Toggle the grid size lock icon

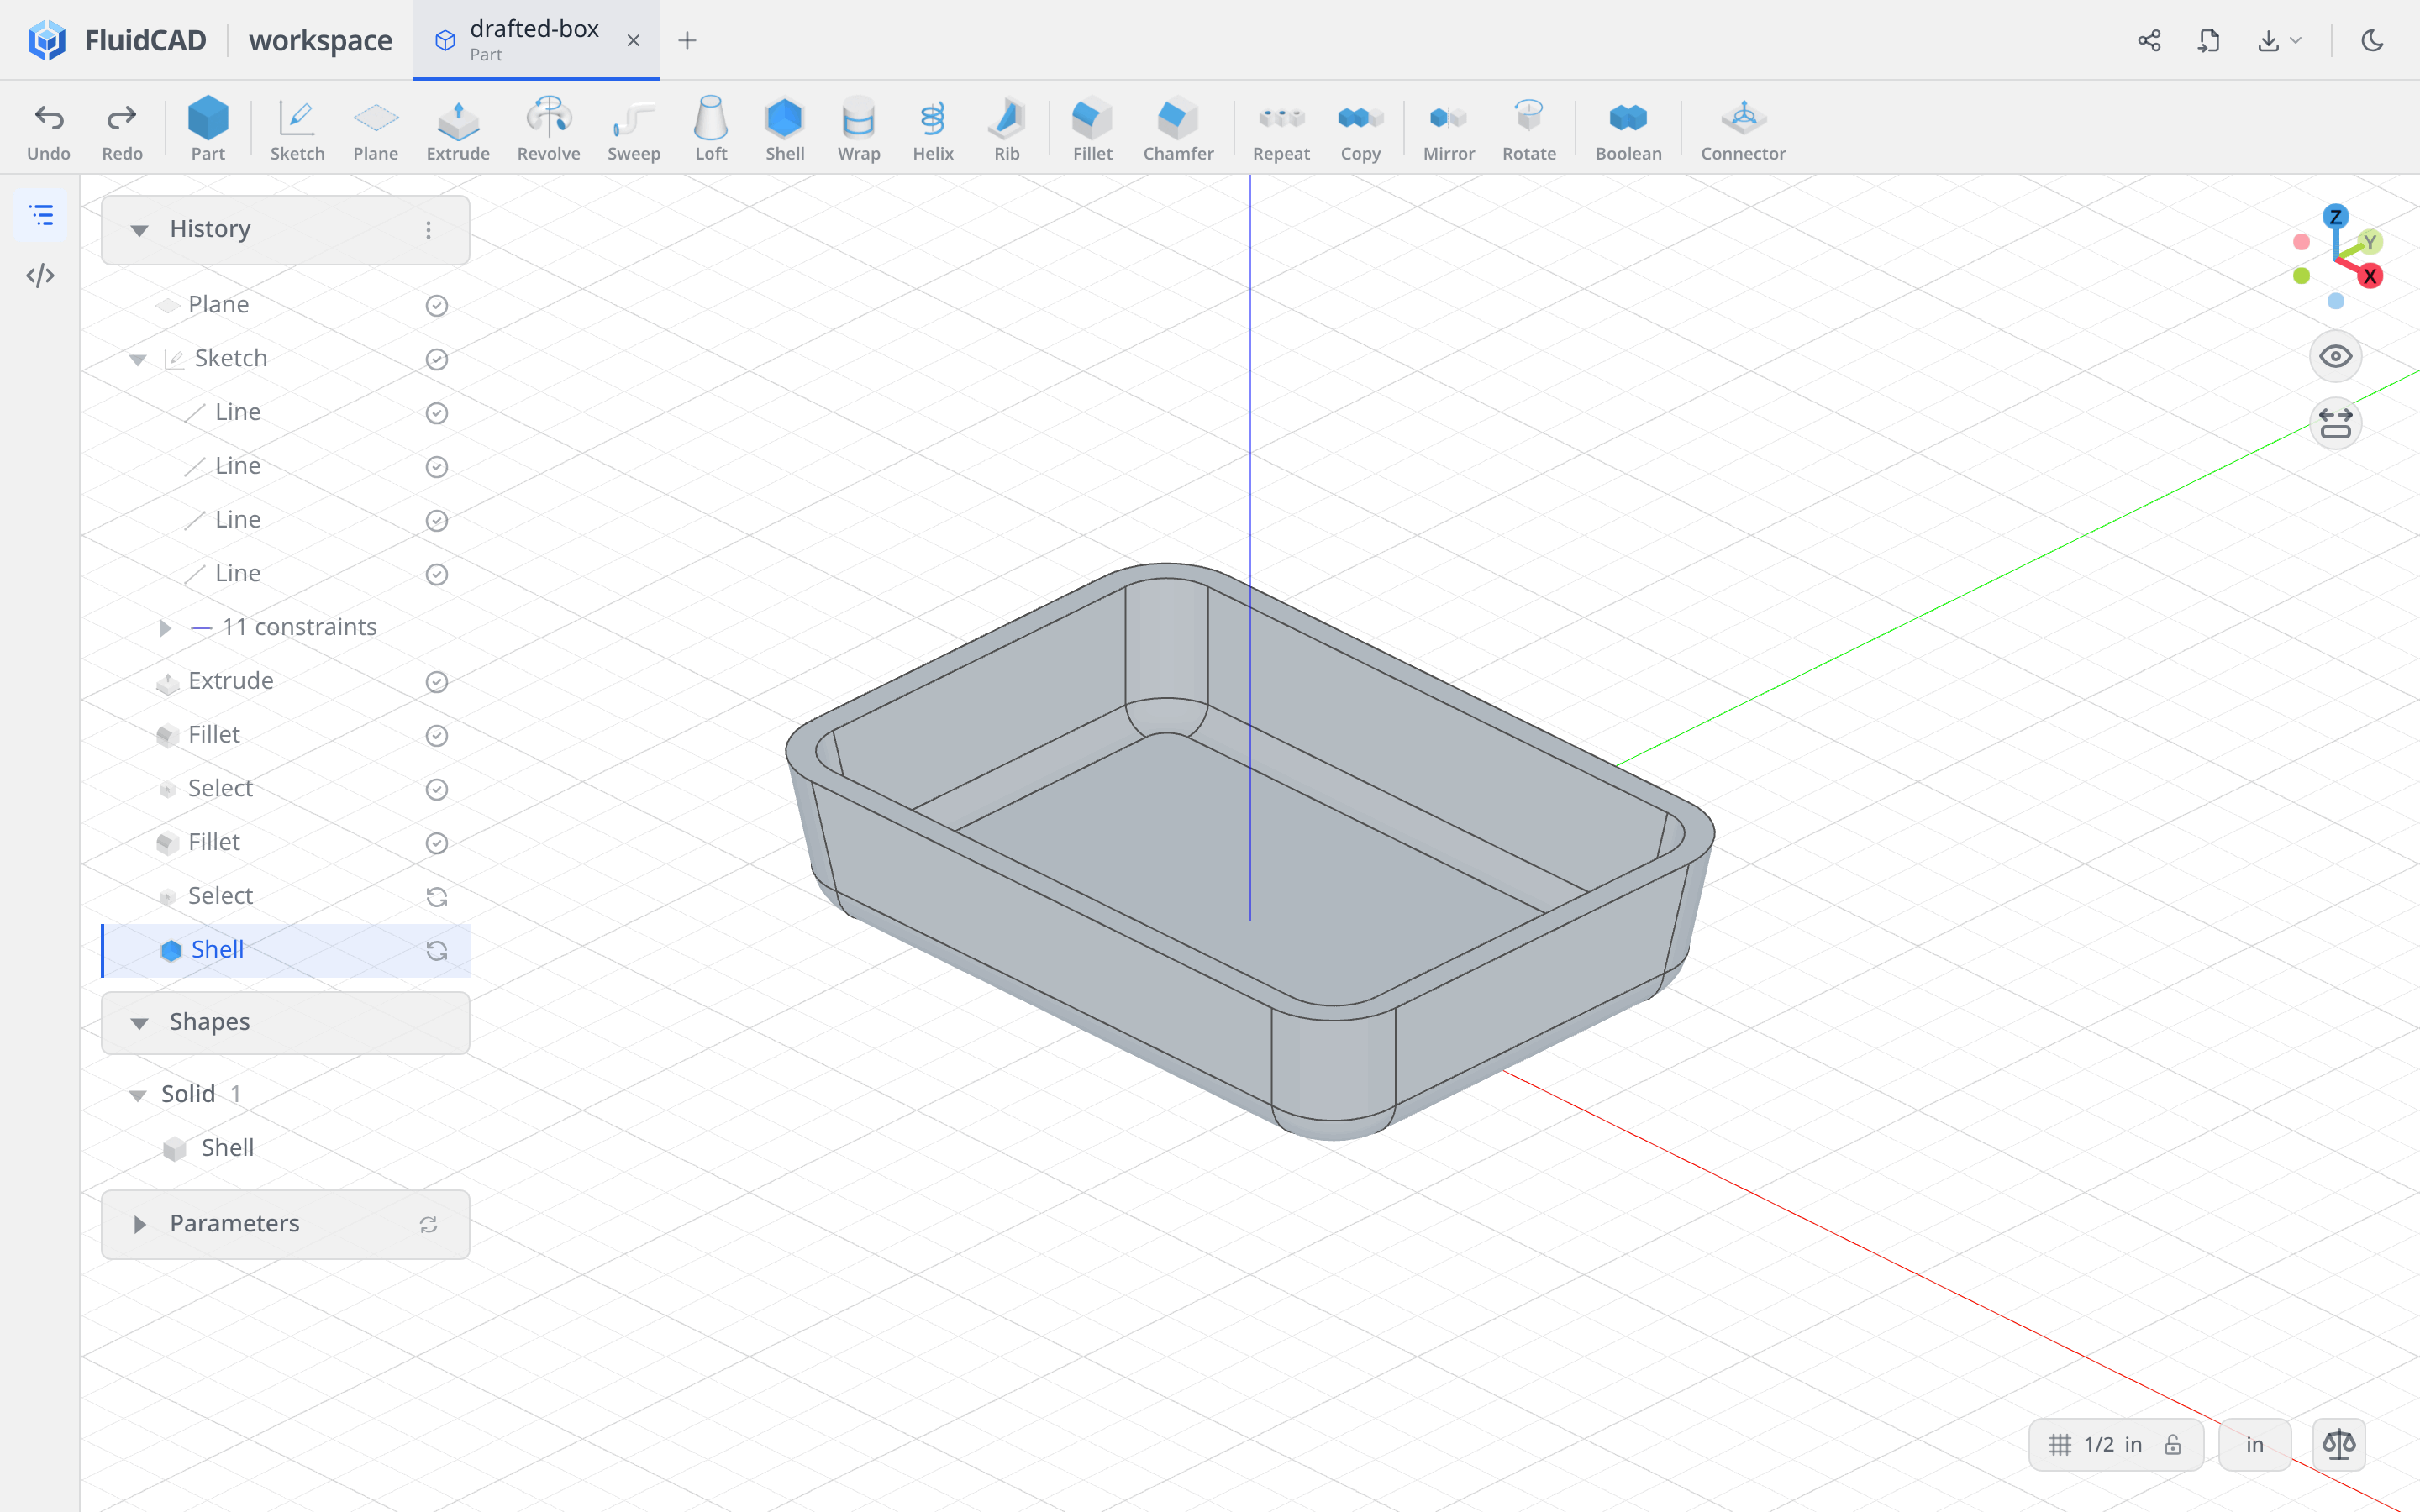2173,1444
